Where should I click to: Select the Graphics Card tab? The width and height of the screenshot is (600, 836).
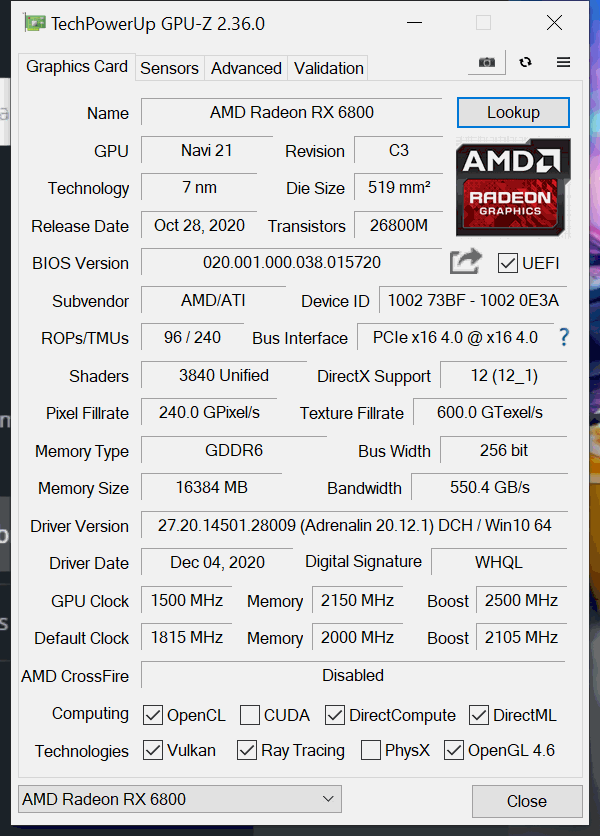click(x=77, y=67)
